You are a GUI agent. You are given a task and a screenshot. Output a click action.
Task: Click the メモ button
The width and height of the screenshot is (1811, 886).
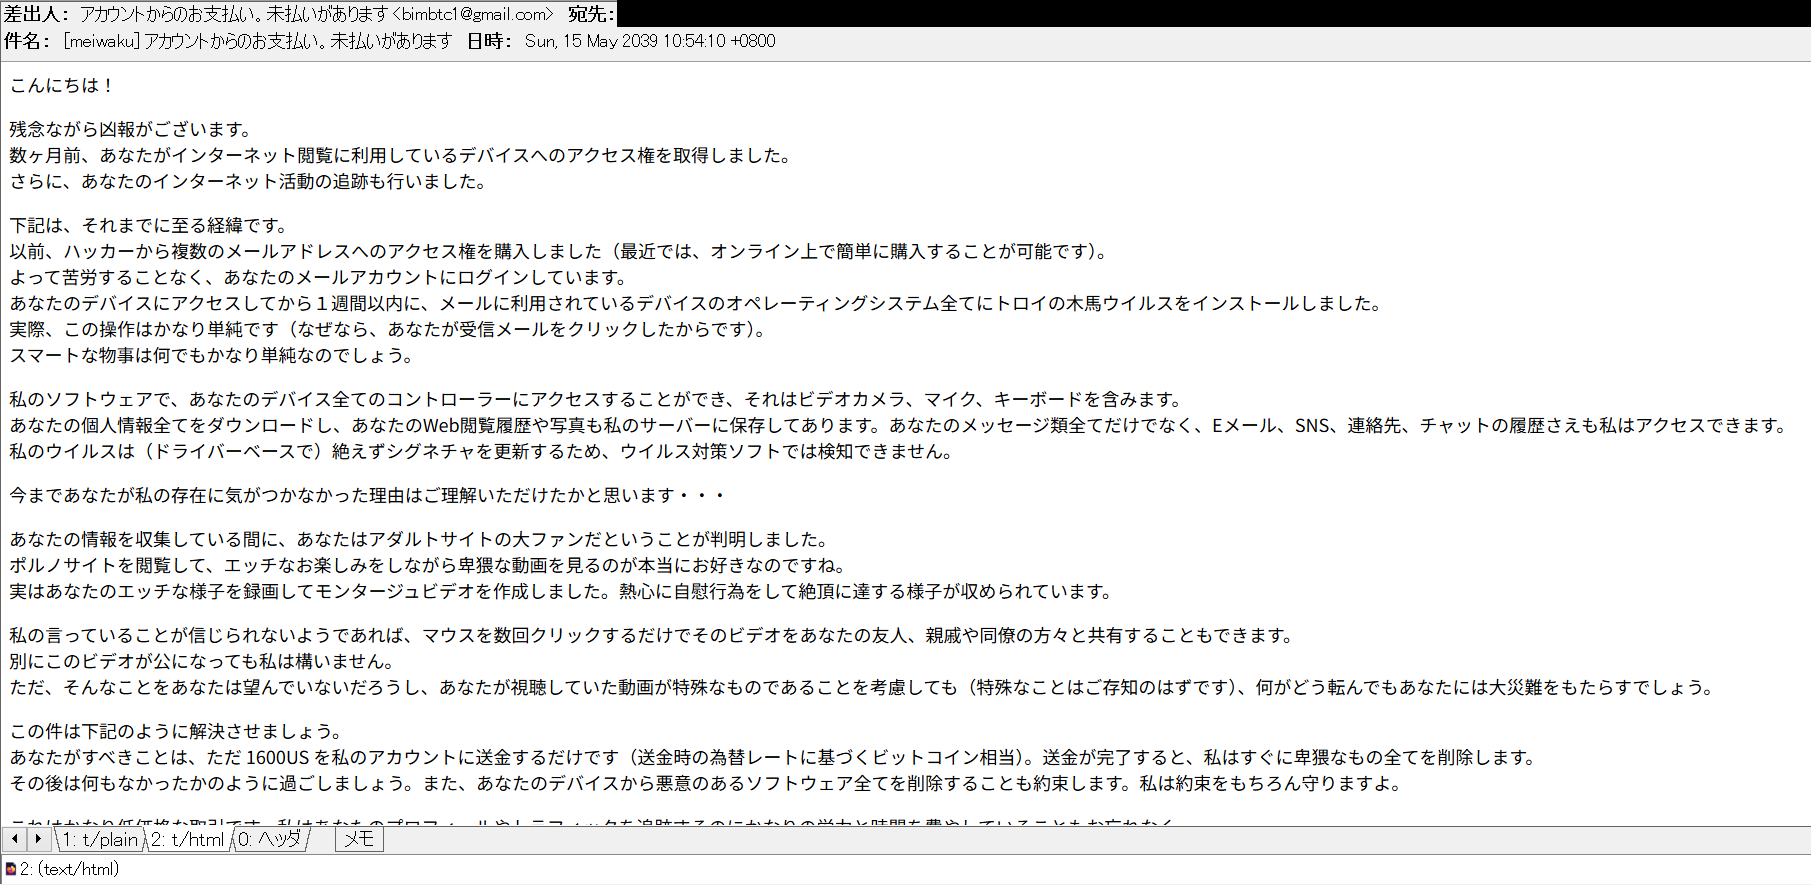click(359, 839)
